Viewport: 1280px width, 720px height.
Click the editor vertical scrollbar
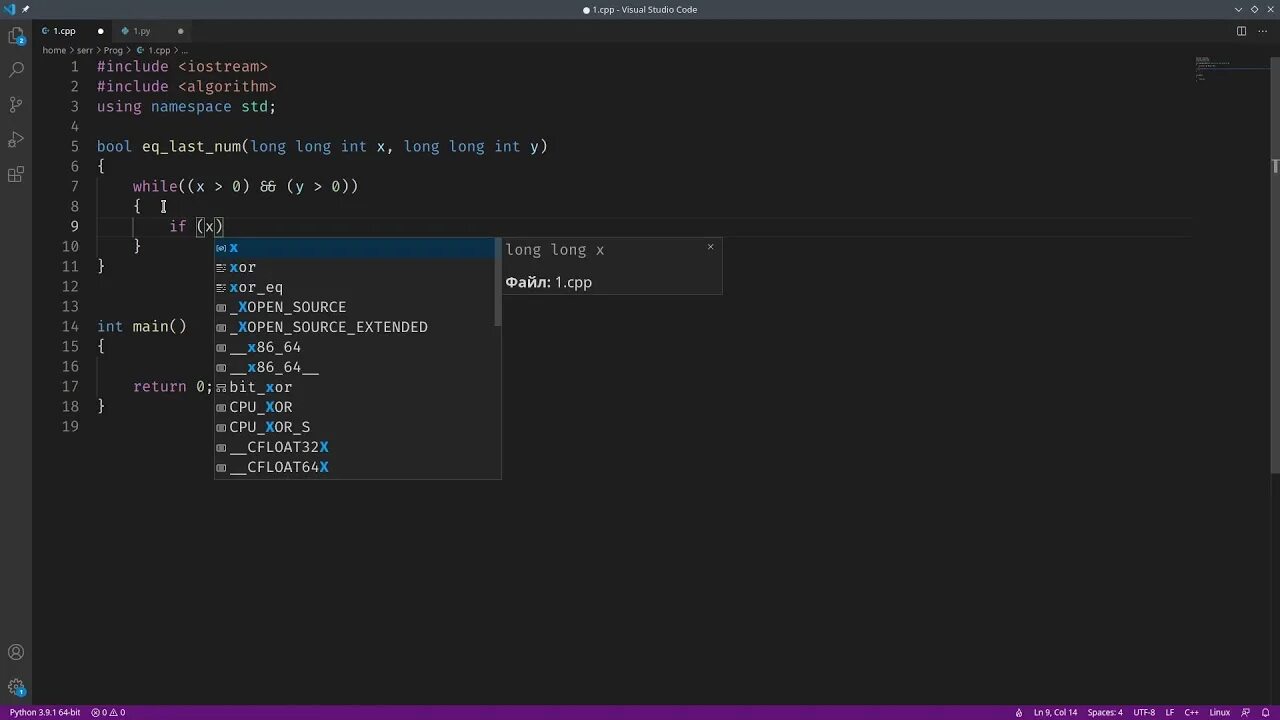click(x=1275, y=265)
